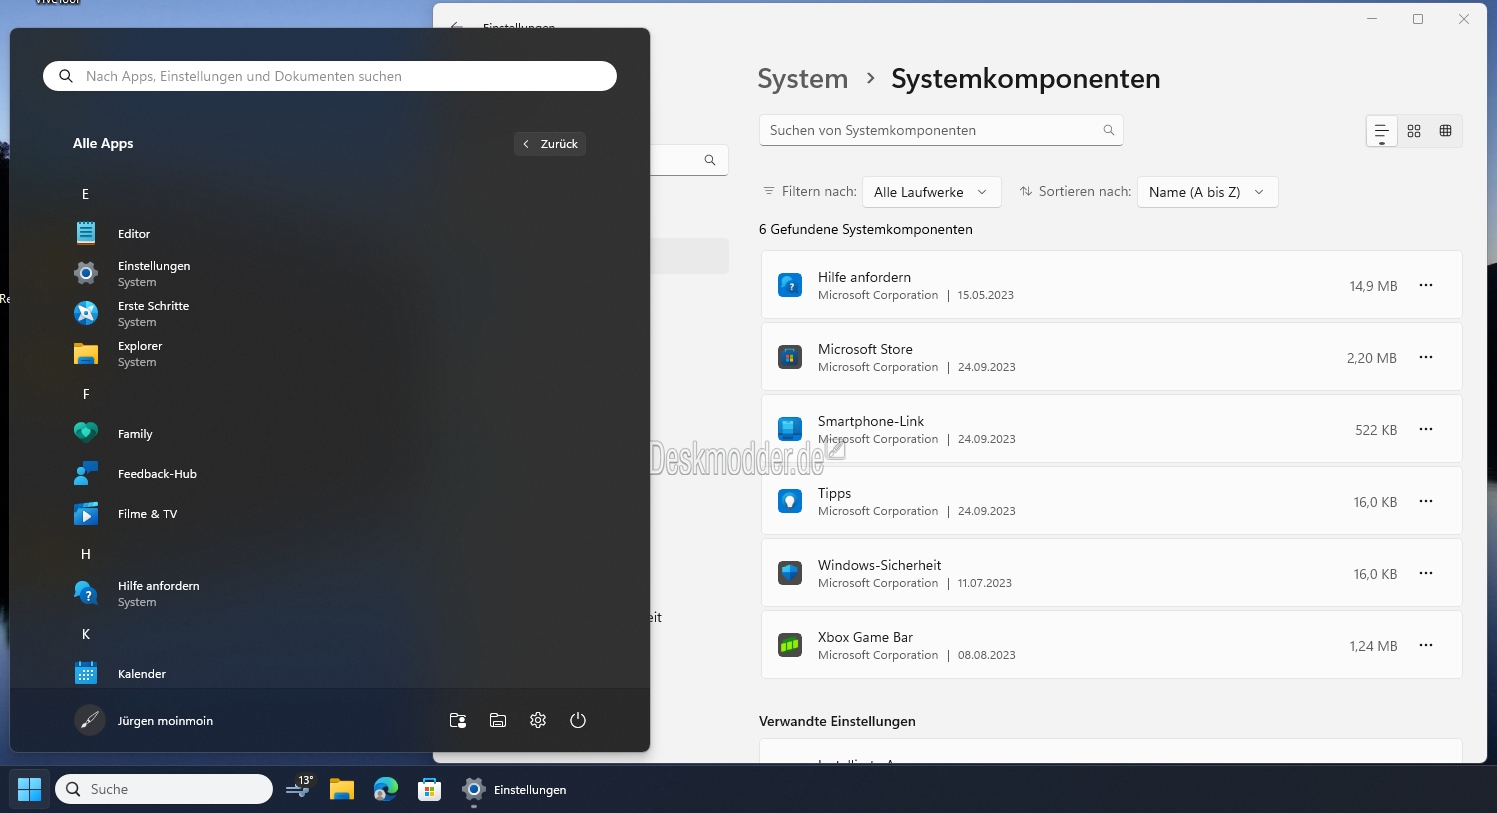Click the Microsoft Store component icon
The width and height of the screenshot is (1497, 813).
coord(790,357)
